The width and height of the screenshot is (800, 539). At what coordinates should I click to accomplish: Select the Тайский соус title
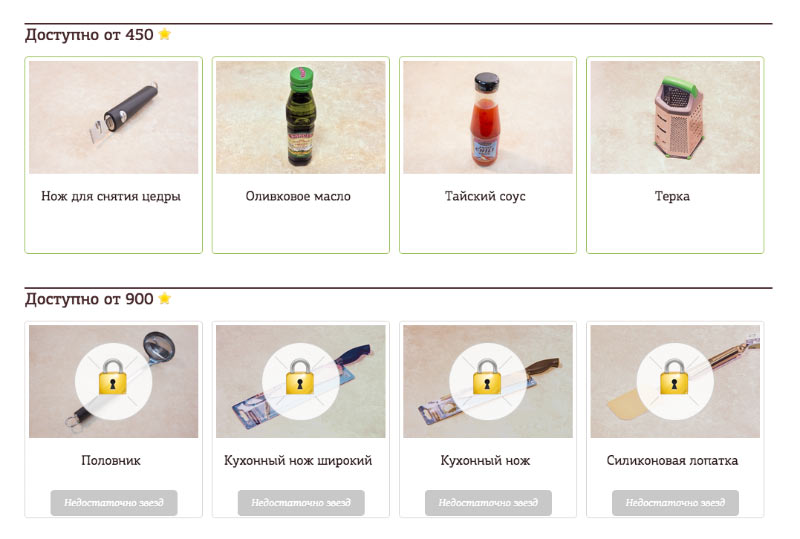pos(485,197)
